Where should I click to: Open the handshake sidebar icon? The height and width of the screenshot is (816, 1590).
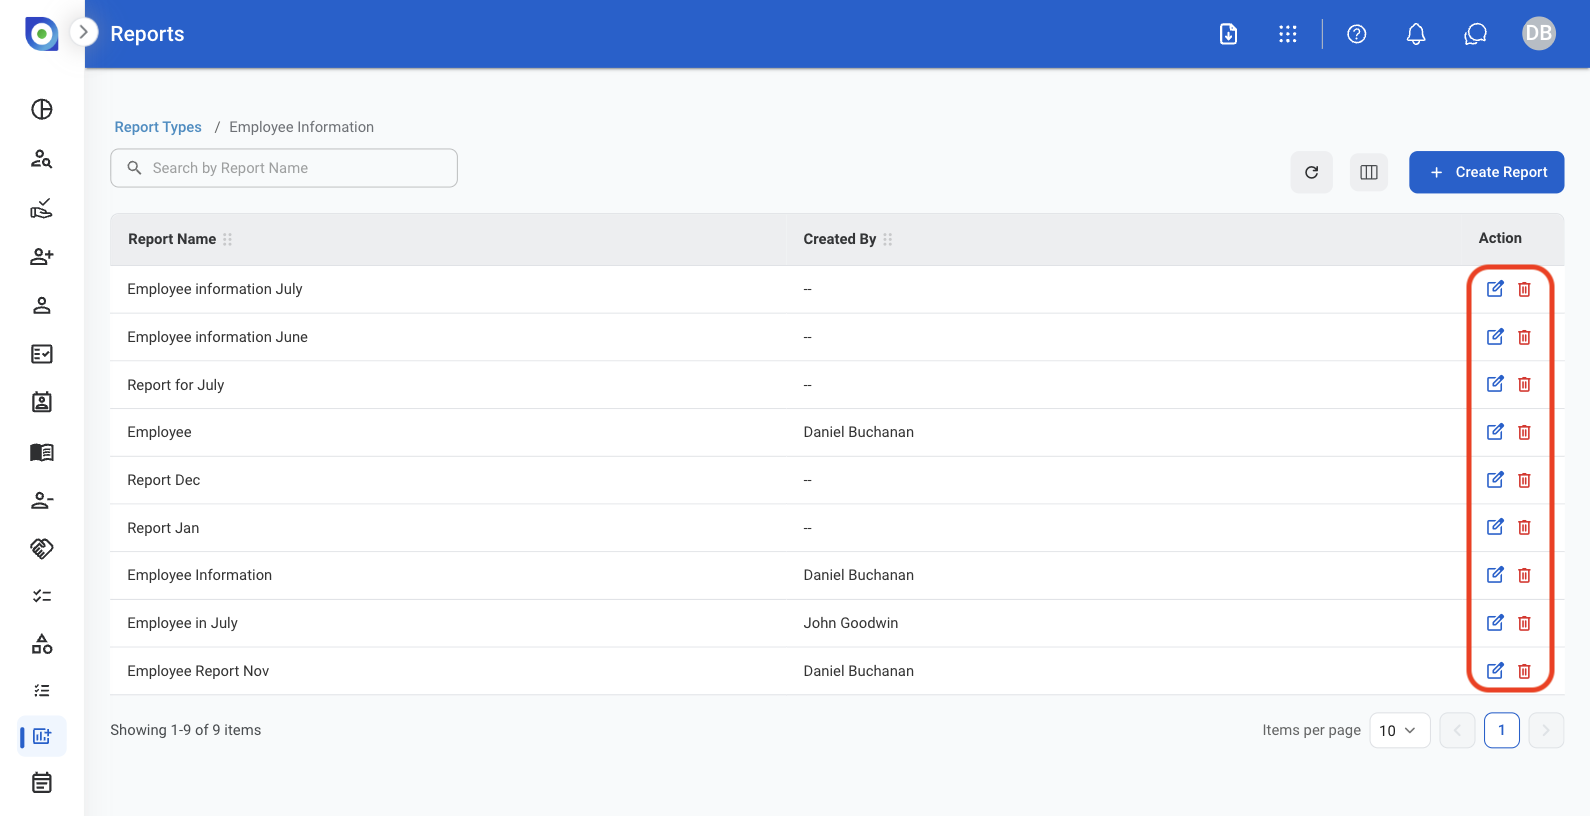[x=42, y=548]
